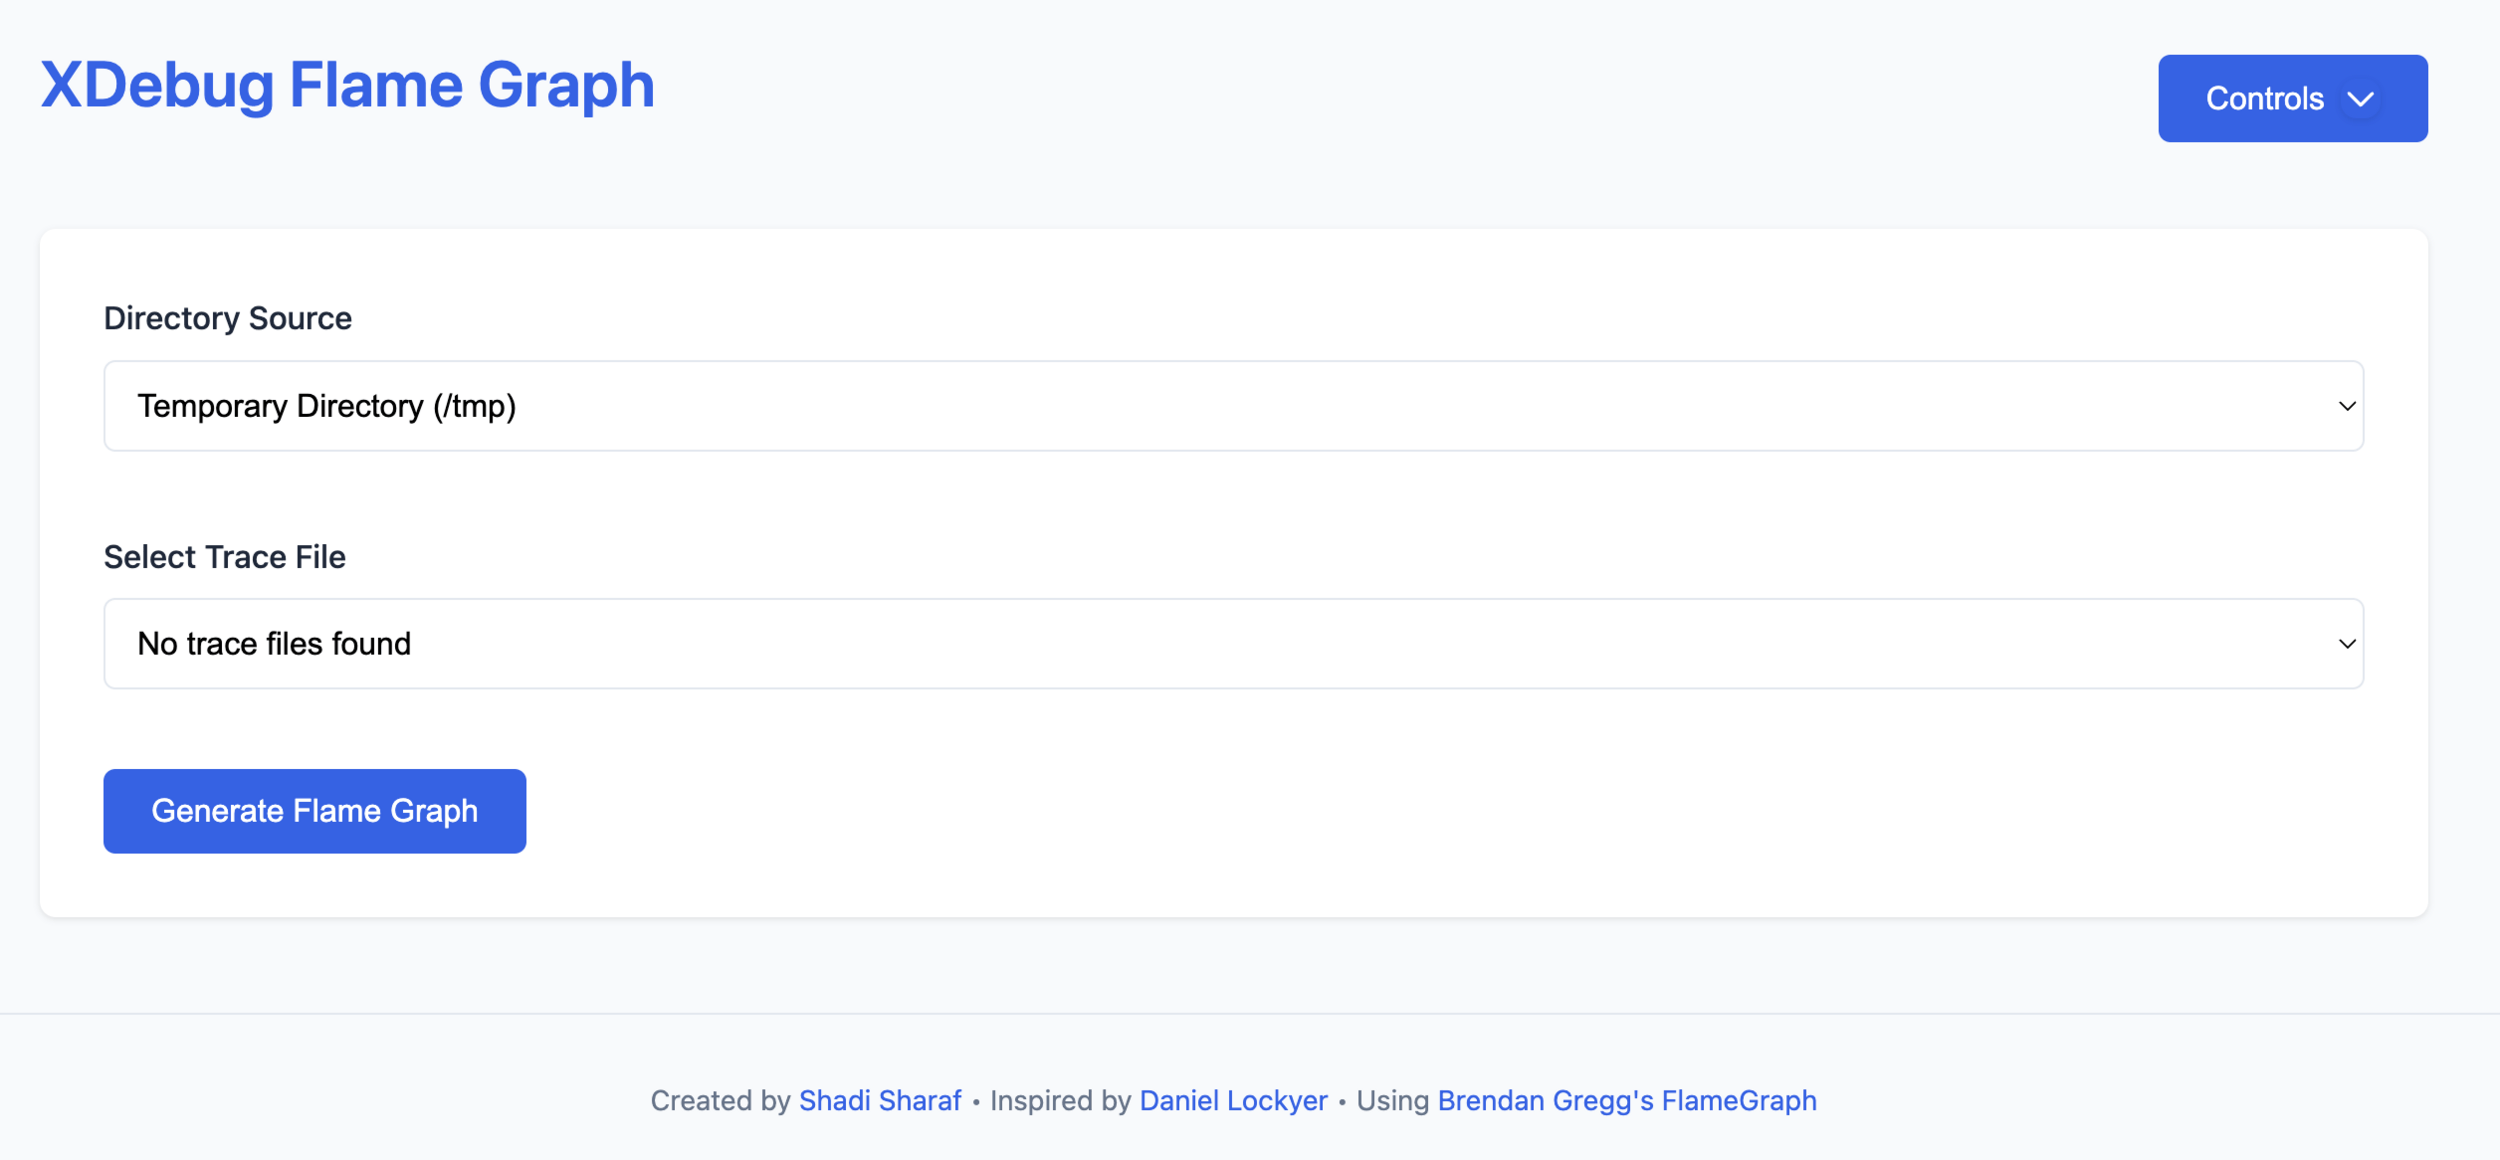Click the Directory Source dropdown arrow
The image size is (2500, 1160).
click(x=2346, y=406)
